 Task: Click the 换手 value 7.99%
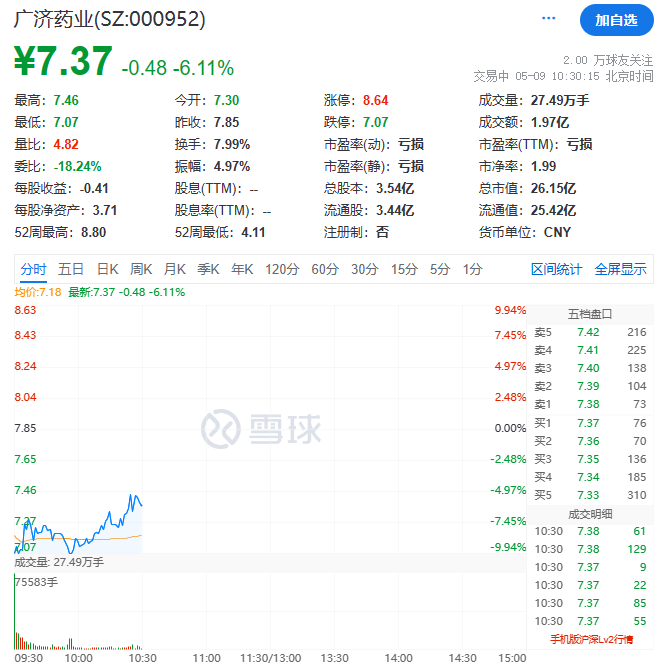pos(232,144)
